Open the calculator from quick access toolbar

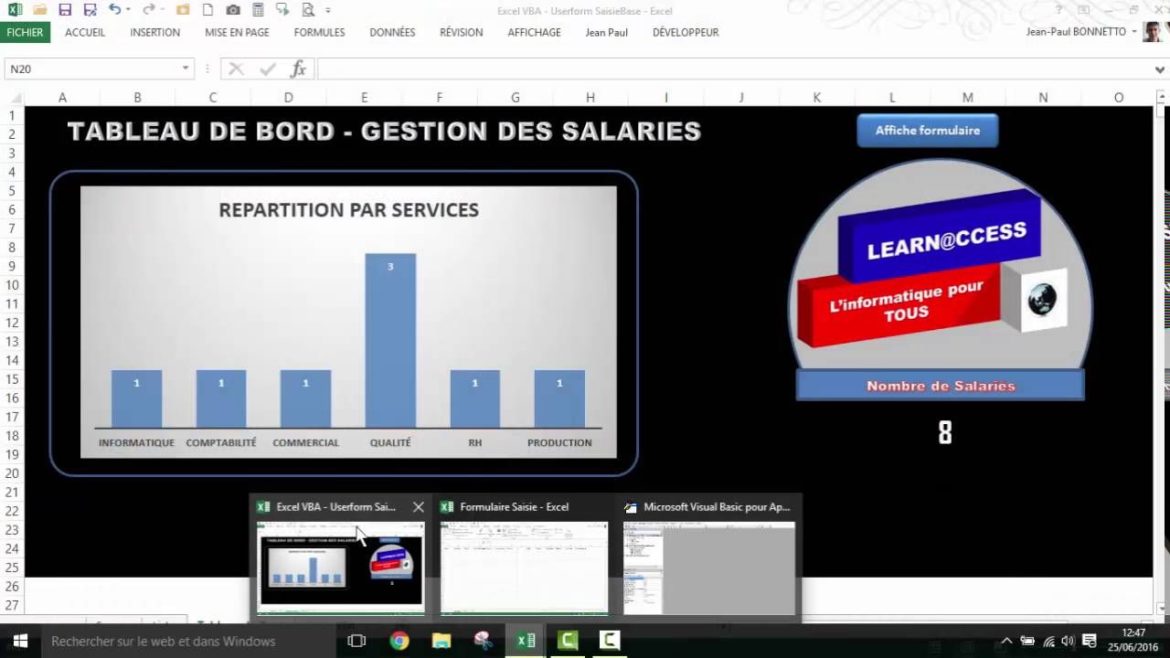(x=258, y=10)
